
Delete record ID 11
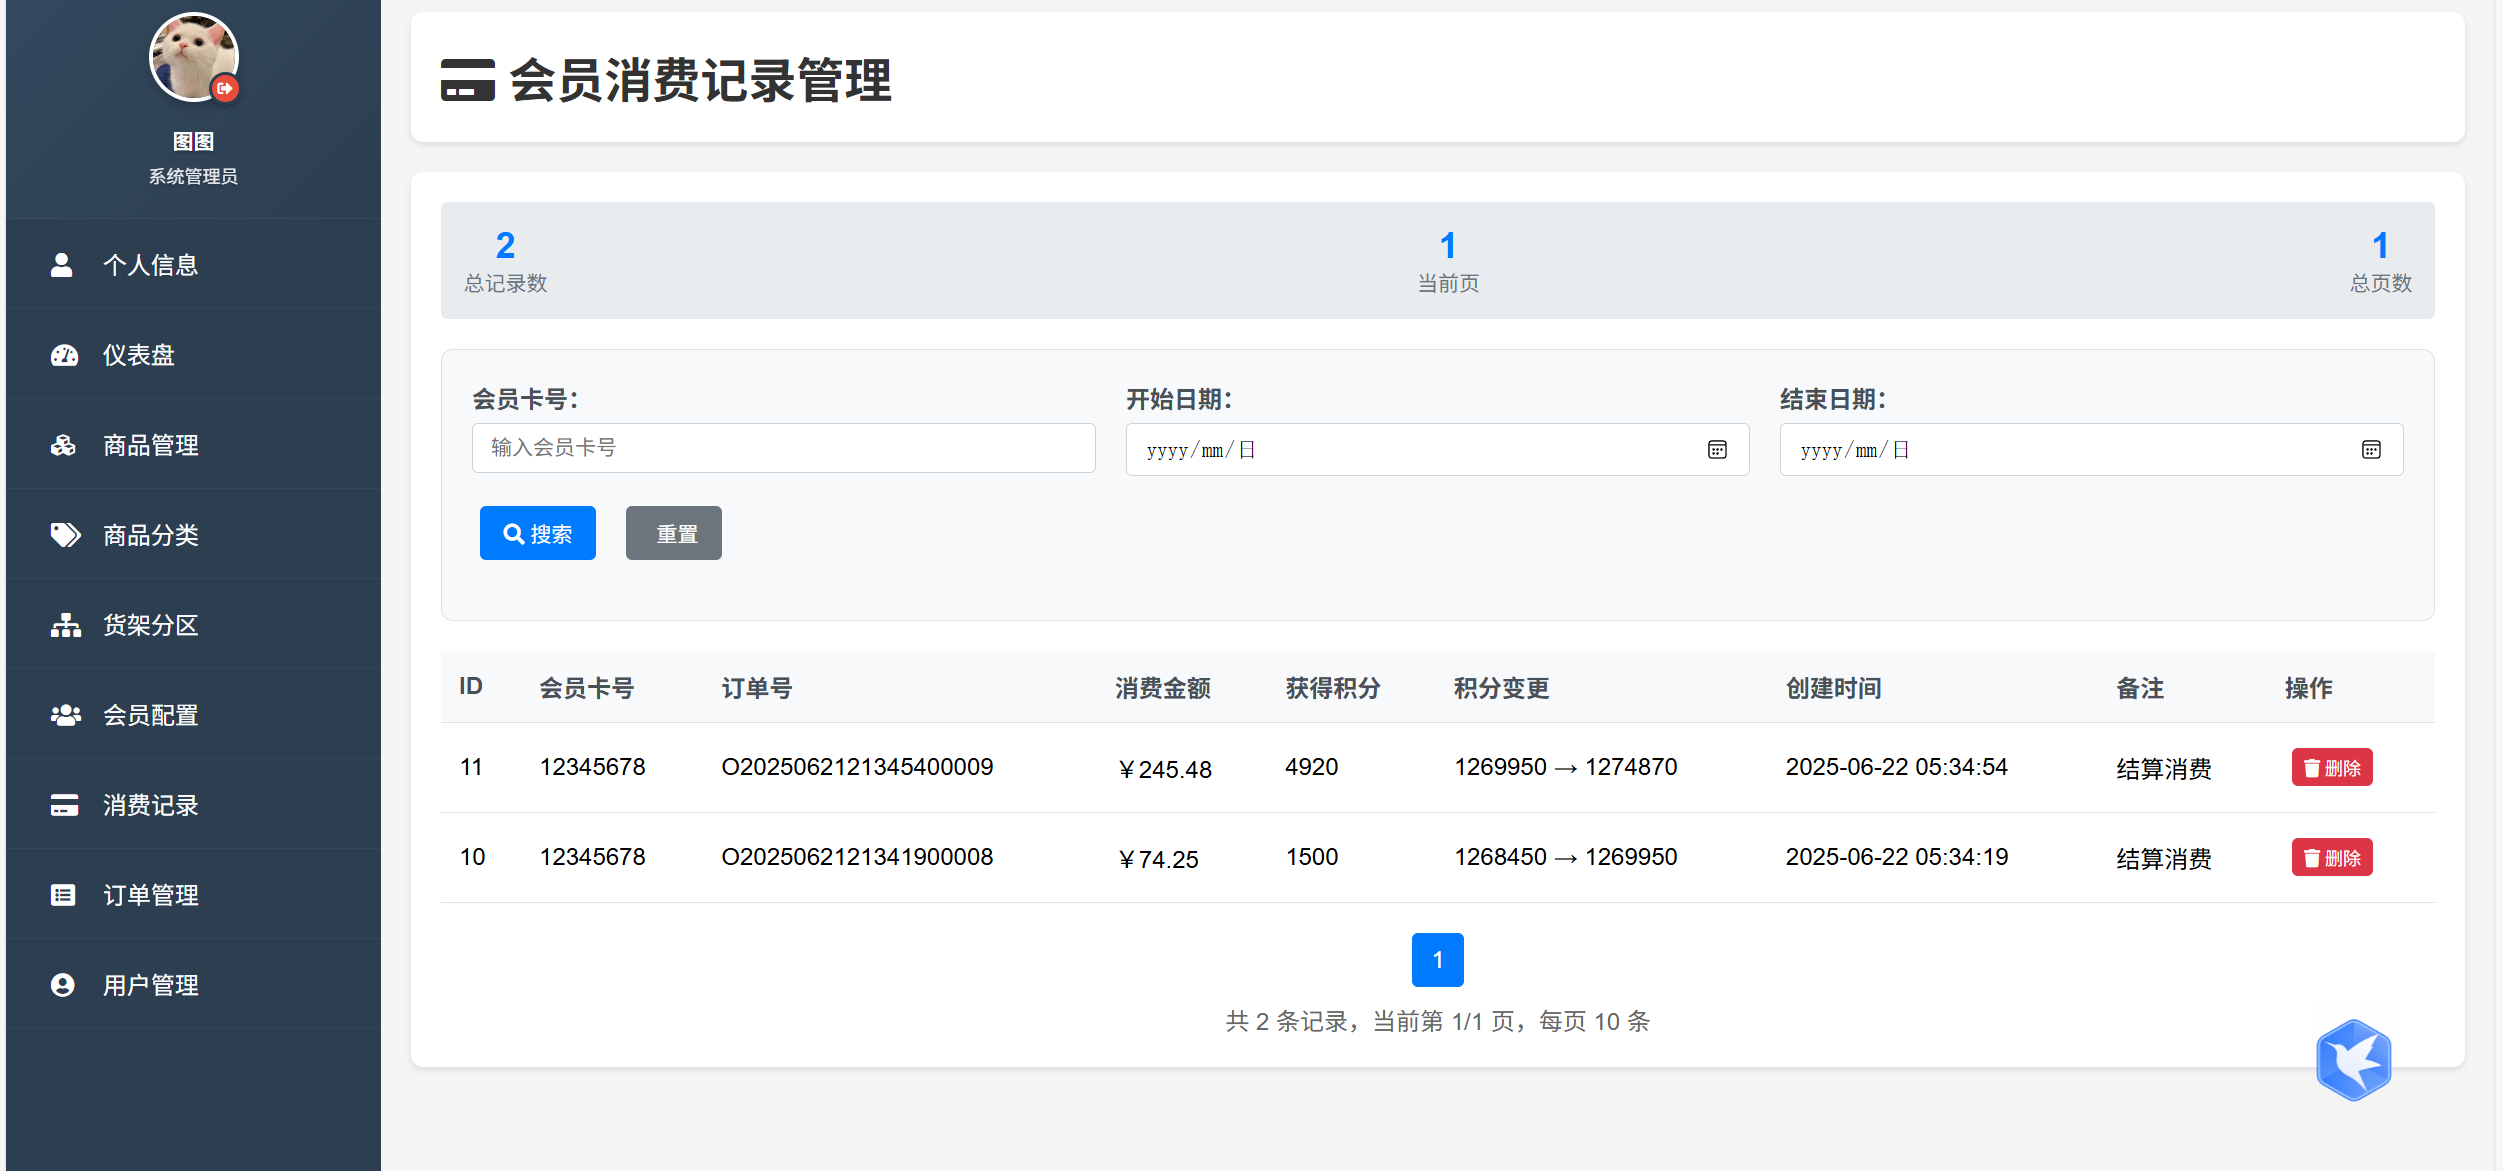(x=2331, y=768)
